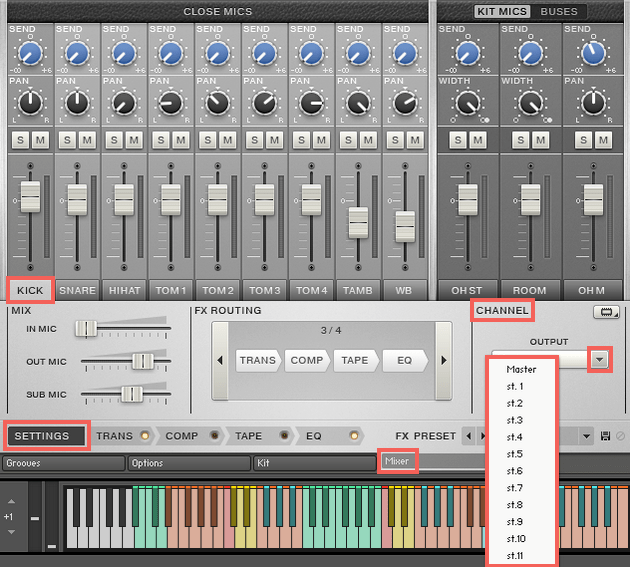Click the HIHAT send knob
This screenshot has height=567, width=630.
(x=124, y=53)
